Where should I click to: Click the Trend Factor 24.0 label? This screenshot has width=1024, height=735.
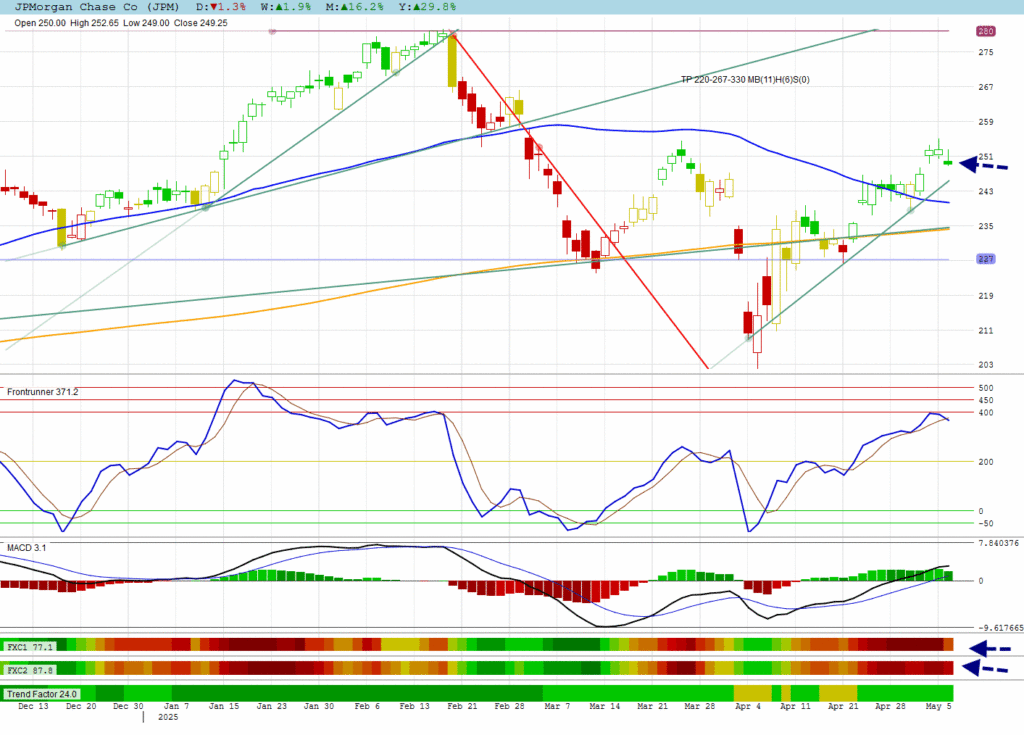42,694
